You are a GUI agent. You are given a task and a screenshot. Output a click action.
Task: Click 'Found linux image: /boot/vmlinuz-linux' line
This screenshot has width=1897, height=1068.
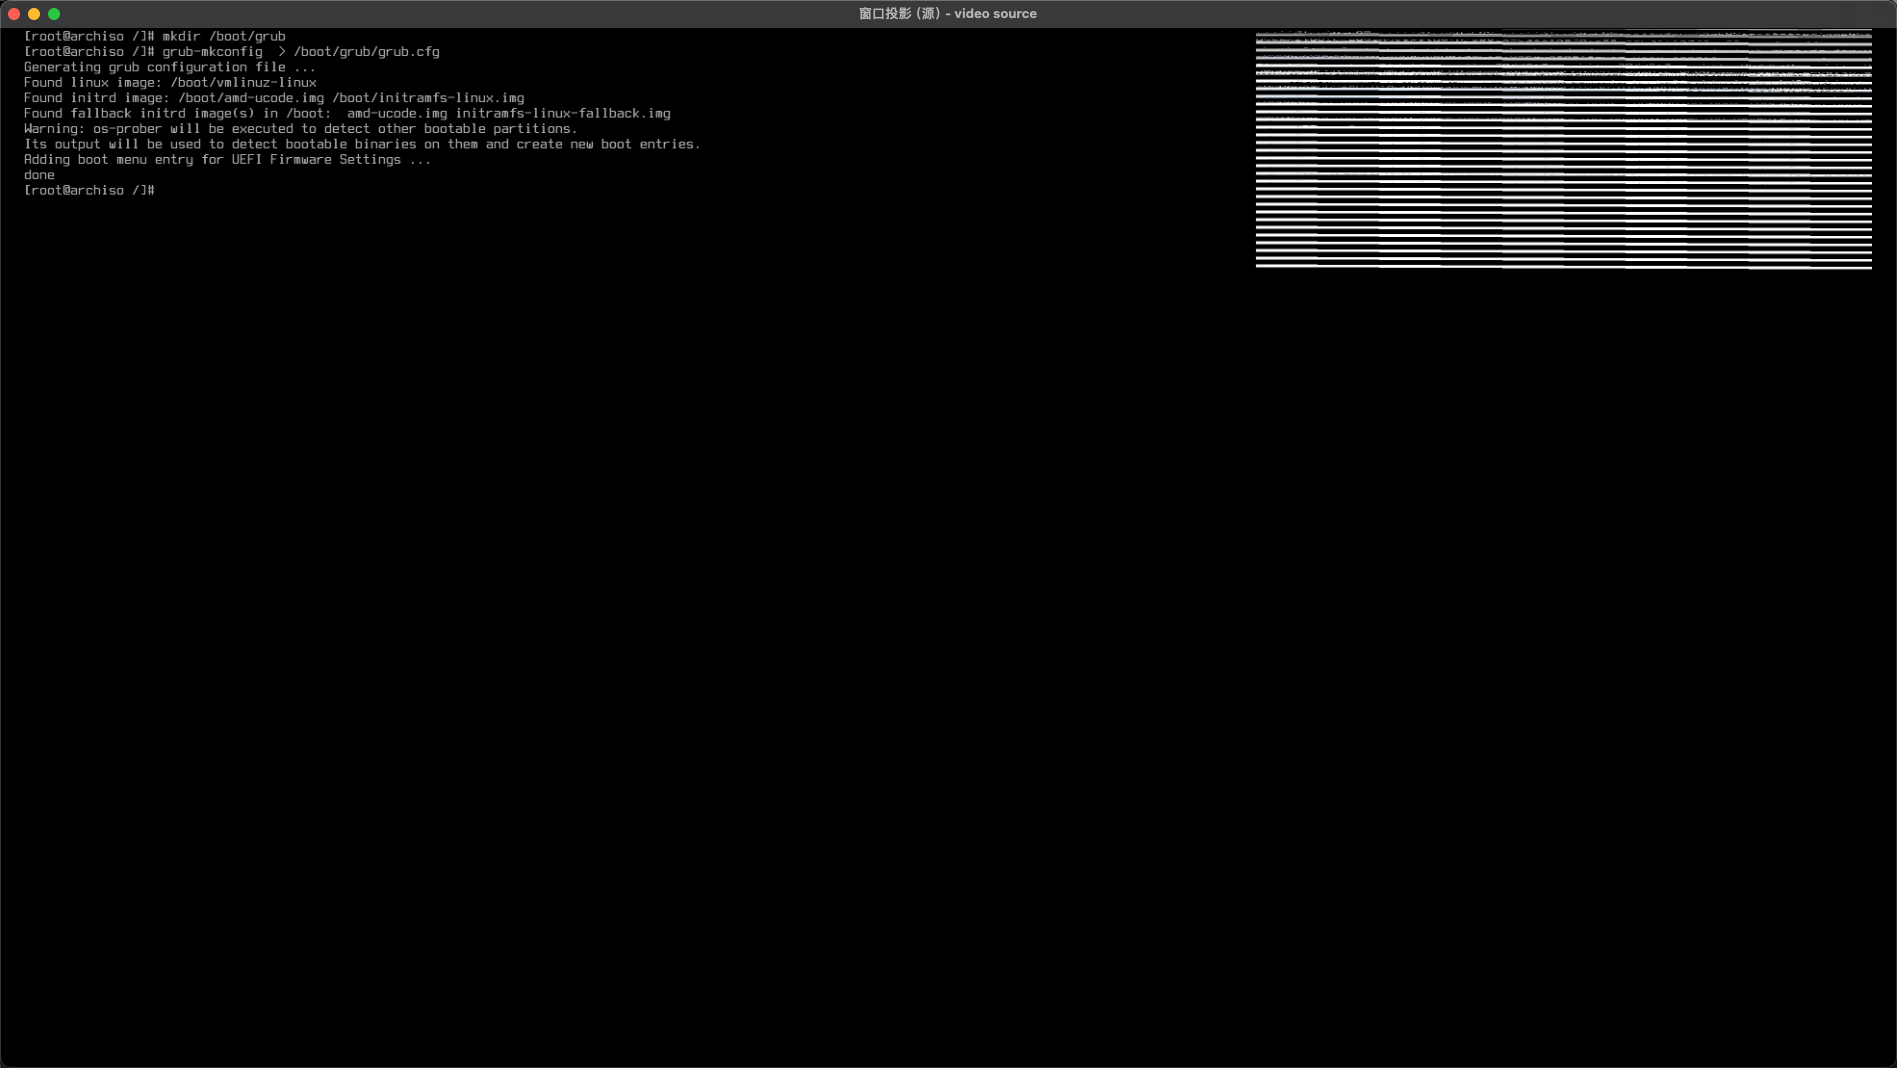click(170, 83)
